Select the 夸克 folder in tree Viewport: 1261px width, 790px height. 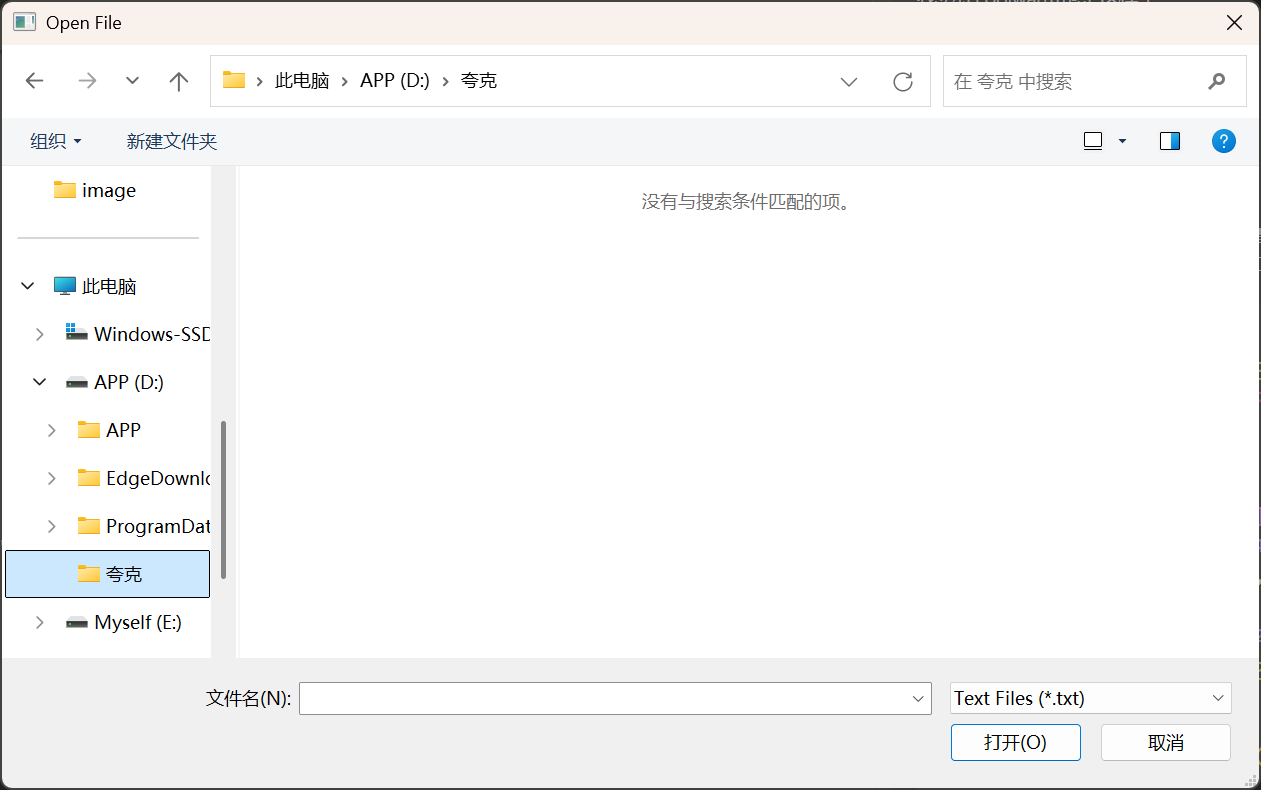click(x=108, y=574)
